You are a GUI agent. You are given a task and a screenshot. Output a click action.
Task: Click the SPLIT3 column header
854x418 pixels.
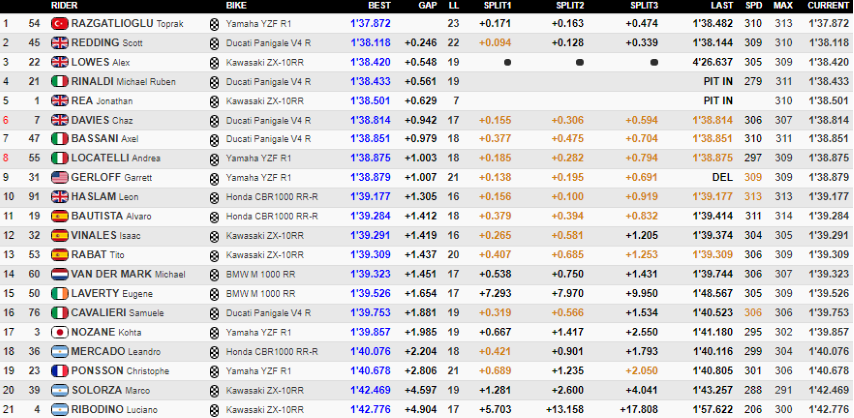point(644,5)
